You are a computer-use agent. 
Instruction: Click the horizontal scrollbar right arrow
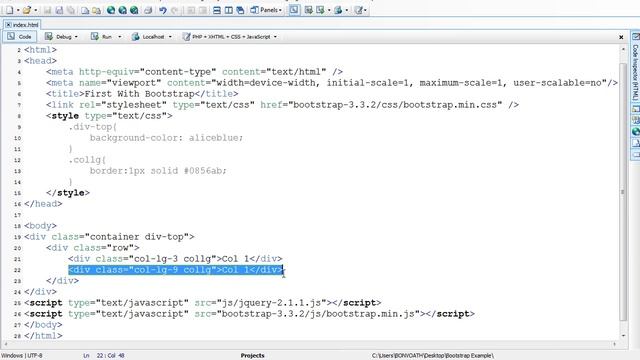[x=615, y=344]
